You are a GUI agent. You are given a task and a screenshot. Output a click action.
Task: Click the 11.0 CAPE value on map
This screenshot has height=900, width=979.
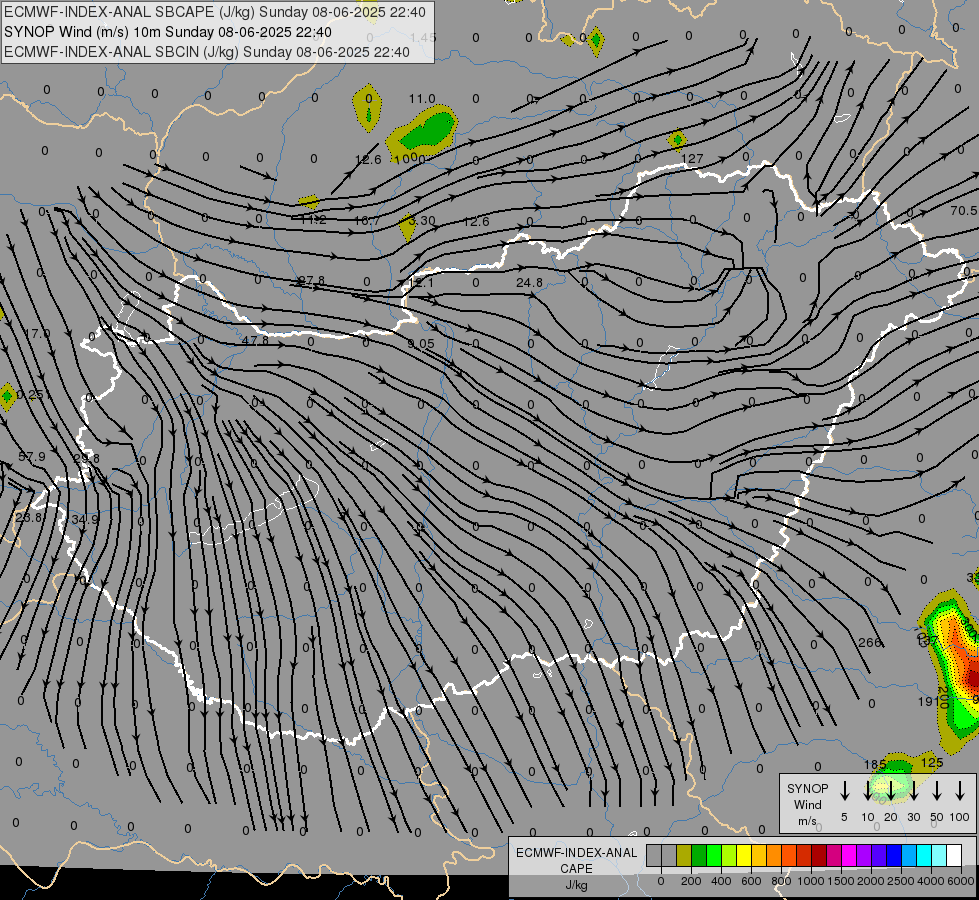click(422, 99)
